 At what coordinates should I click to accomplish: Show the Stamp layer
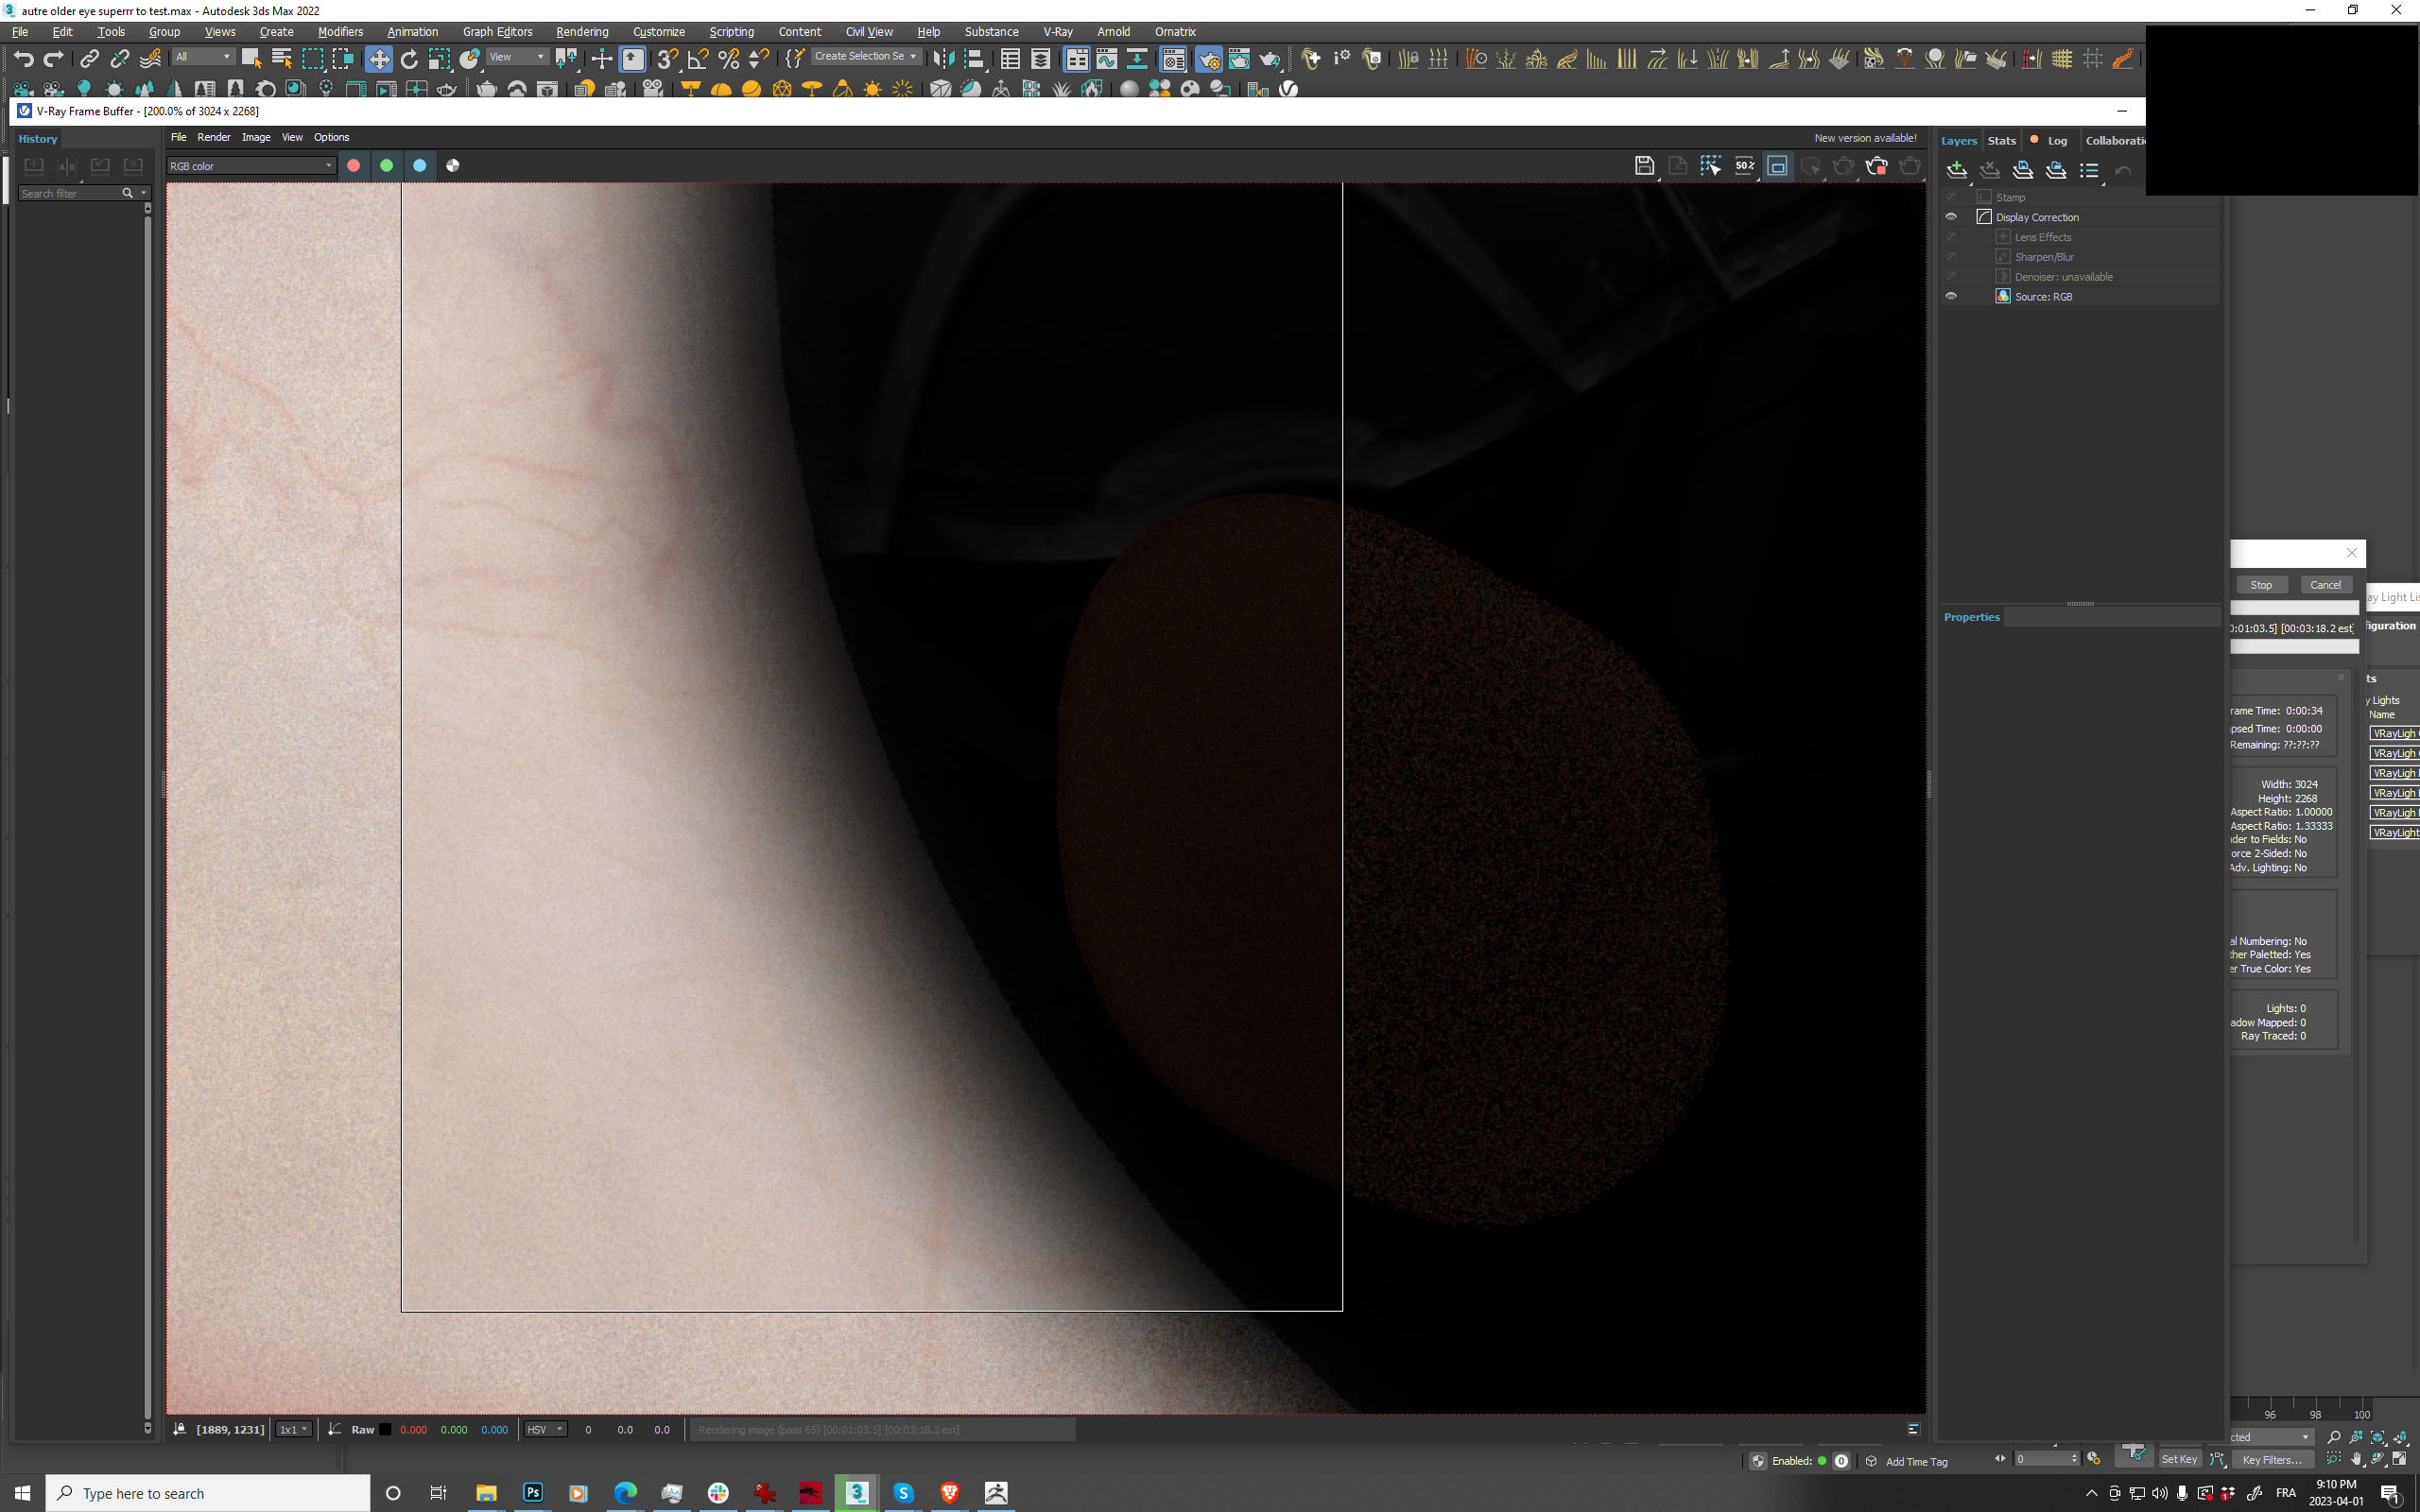pyautogui.click(x=1950, y=197)
